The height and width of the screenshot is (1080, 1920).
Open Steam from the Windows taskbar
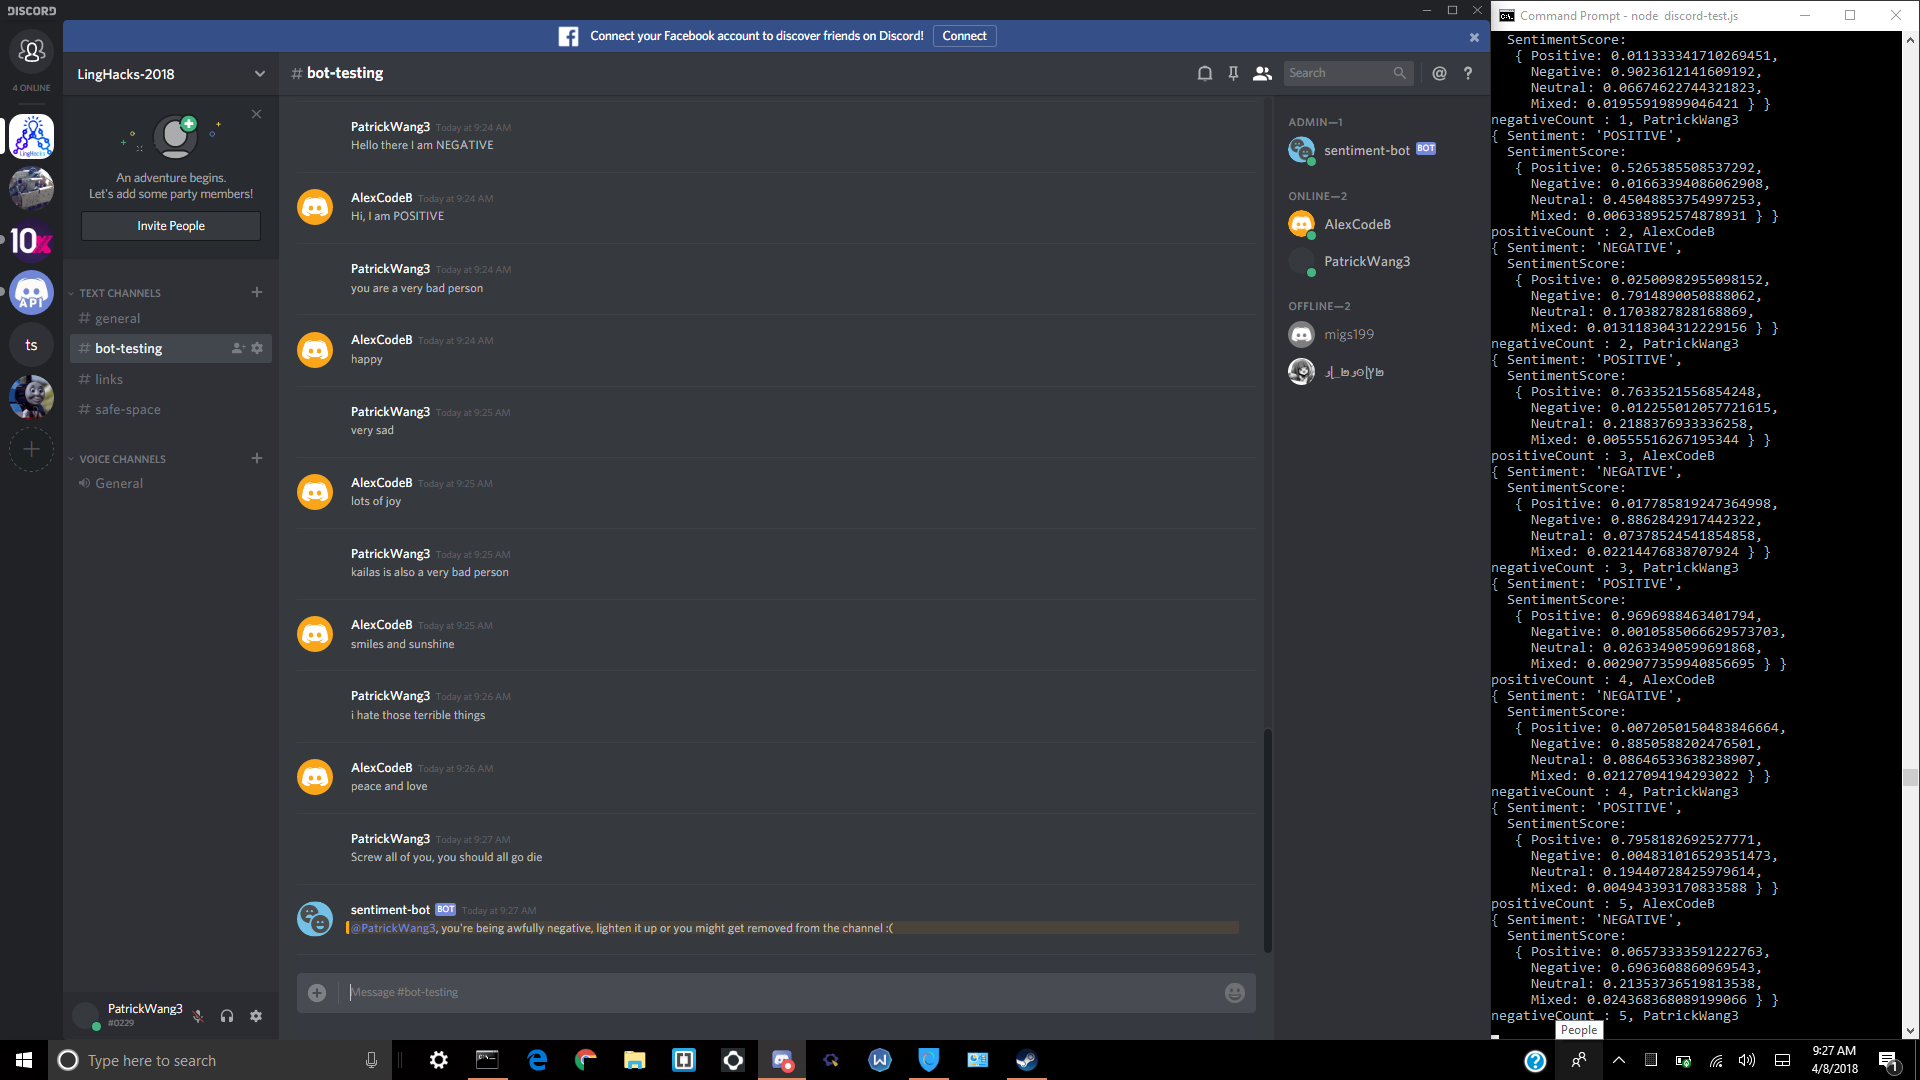coord(1027,1060)
